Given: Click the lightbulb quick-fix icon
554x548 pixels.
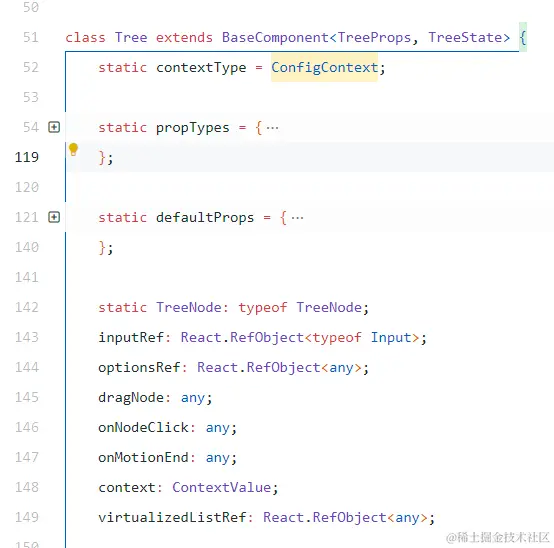Looking at the screenshot, I should (73, 149).
